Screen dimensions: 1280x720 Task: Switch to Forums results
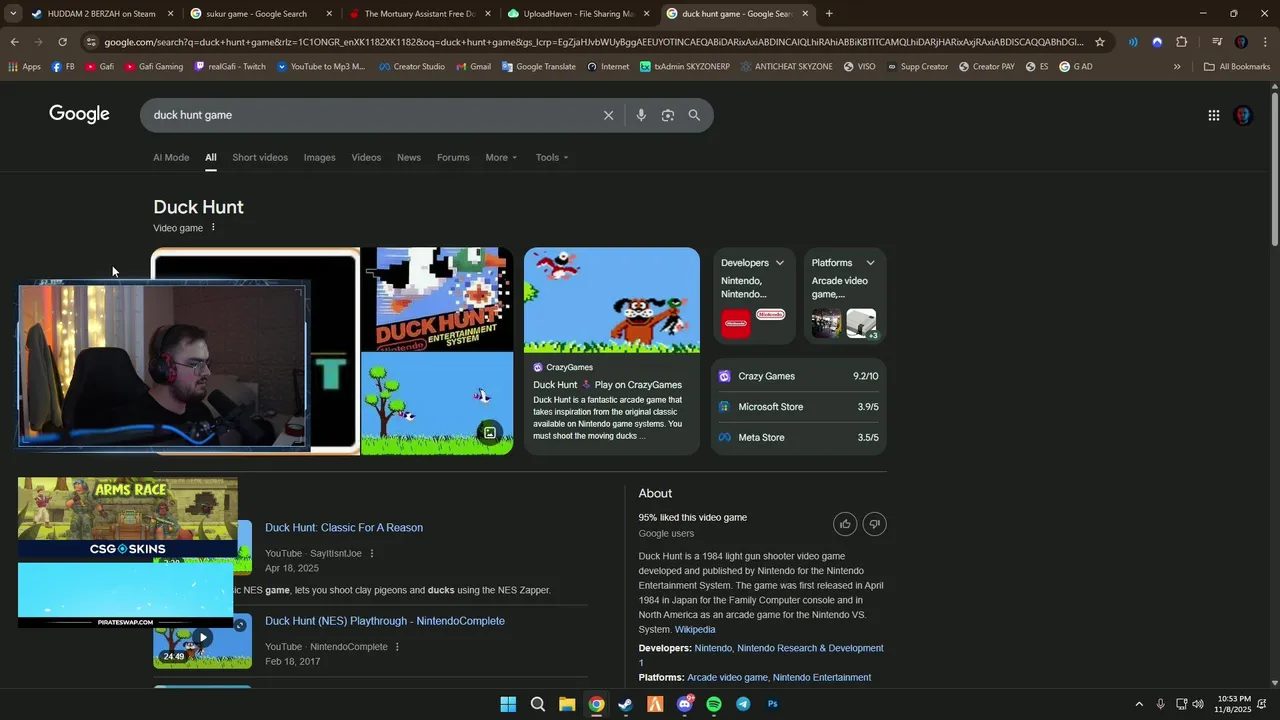click(453, 157)
